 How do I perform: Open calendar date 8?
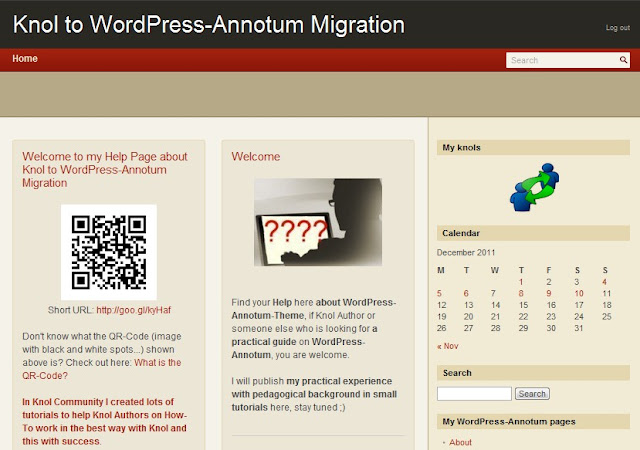pyautogui.click(x=521, y=293)
